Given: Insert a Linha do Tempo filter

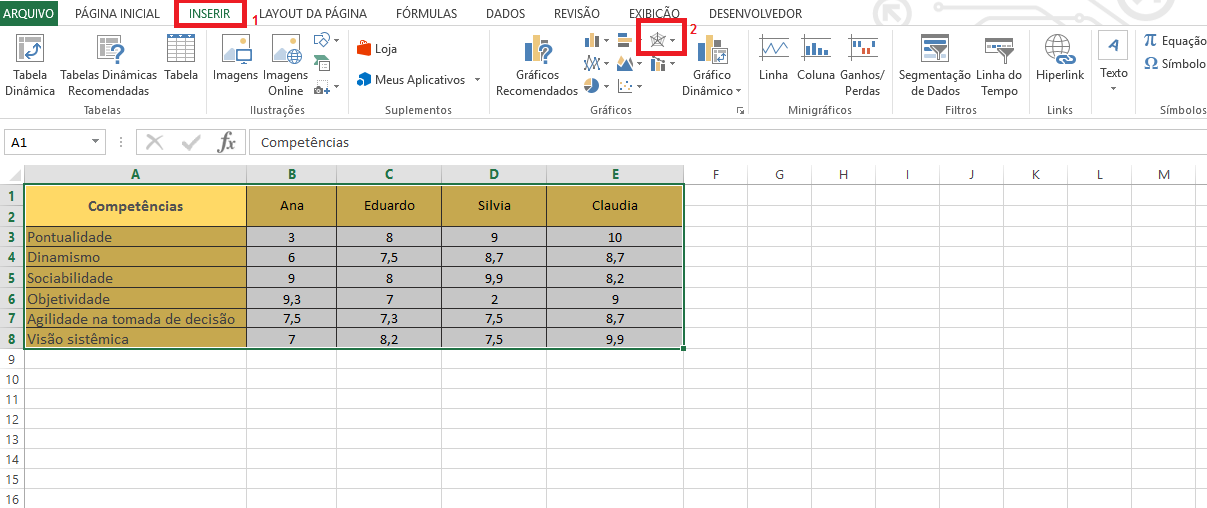Looking at the screenshot, I should pos(998,50).
